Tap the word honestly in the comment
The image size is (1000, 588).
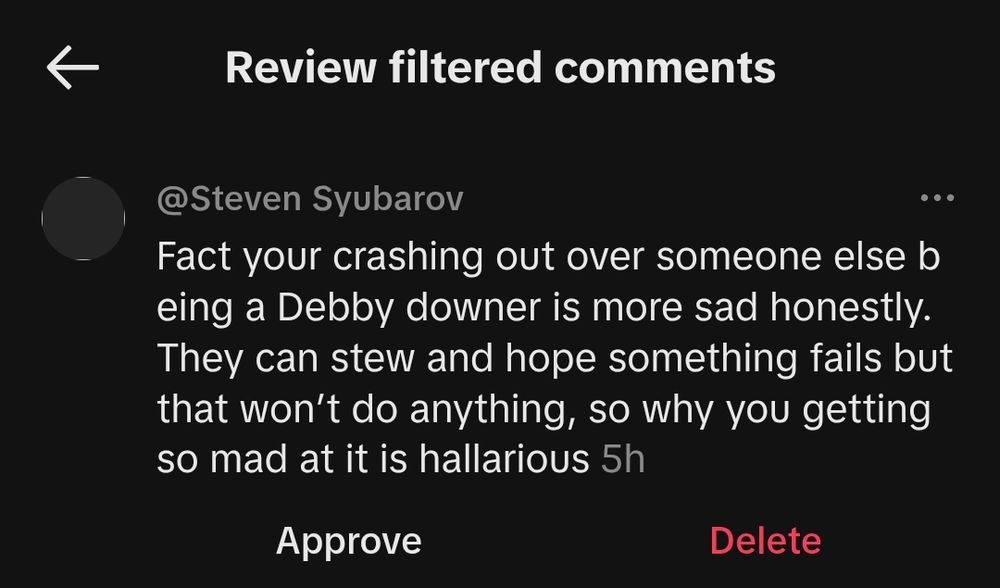pos(850,308)
